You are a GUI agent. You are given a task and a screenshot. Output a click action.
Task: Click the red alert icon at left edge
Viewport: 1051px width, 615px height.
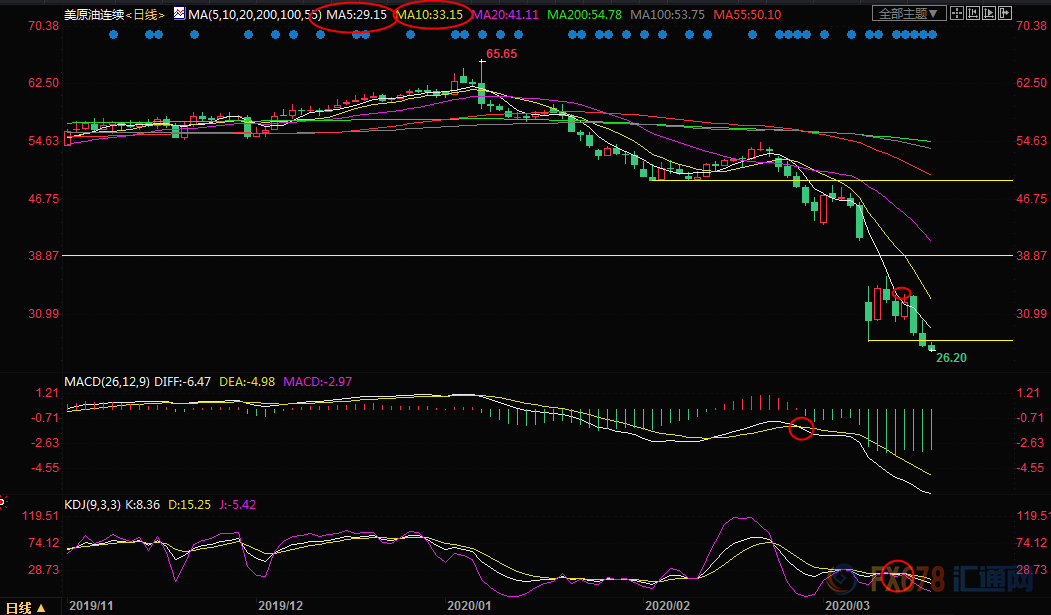pyautogui.click(x=3, y=500)
